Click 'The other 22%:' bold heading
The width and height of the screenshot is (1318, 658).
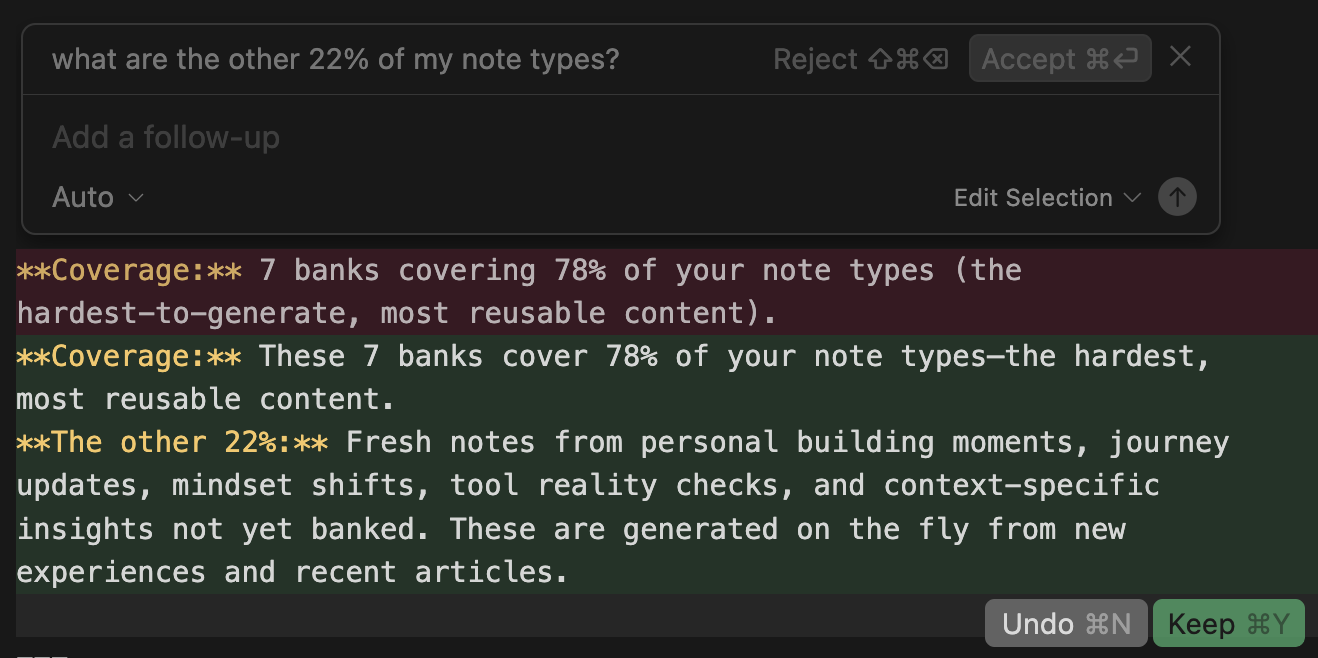tap(172, 442)
